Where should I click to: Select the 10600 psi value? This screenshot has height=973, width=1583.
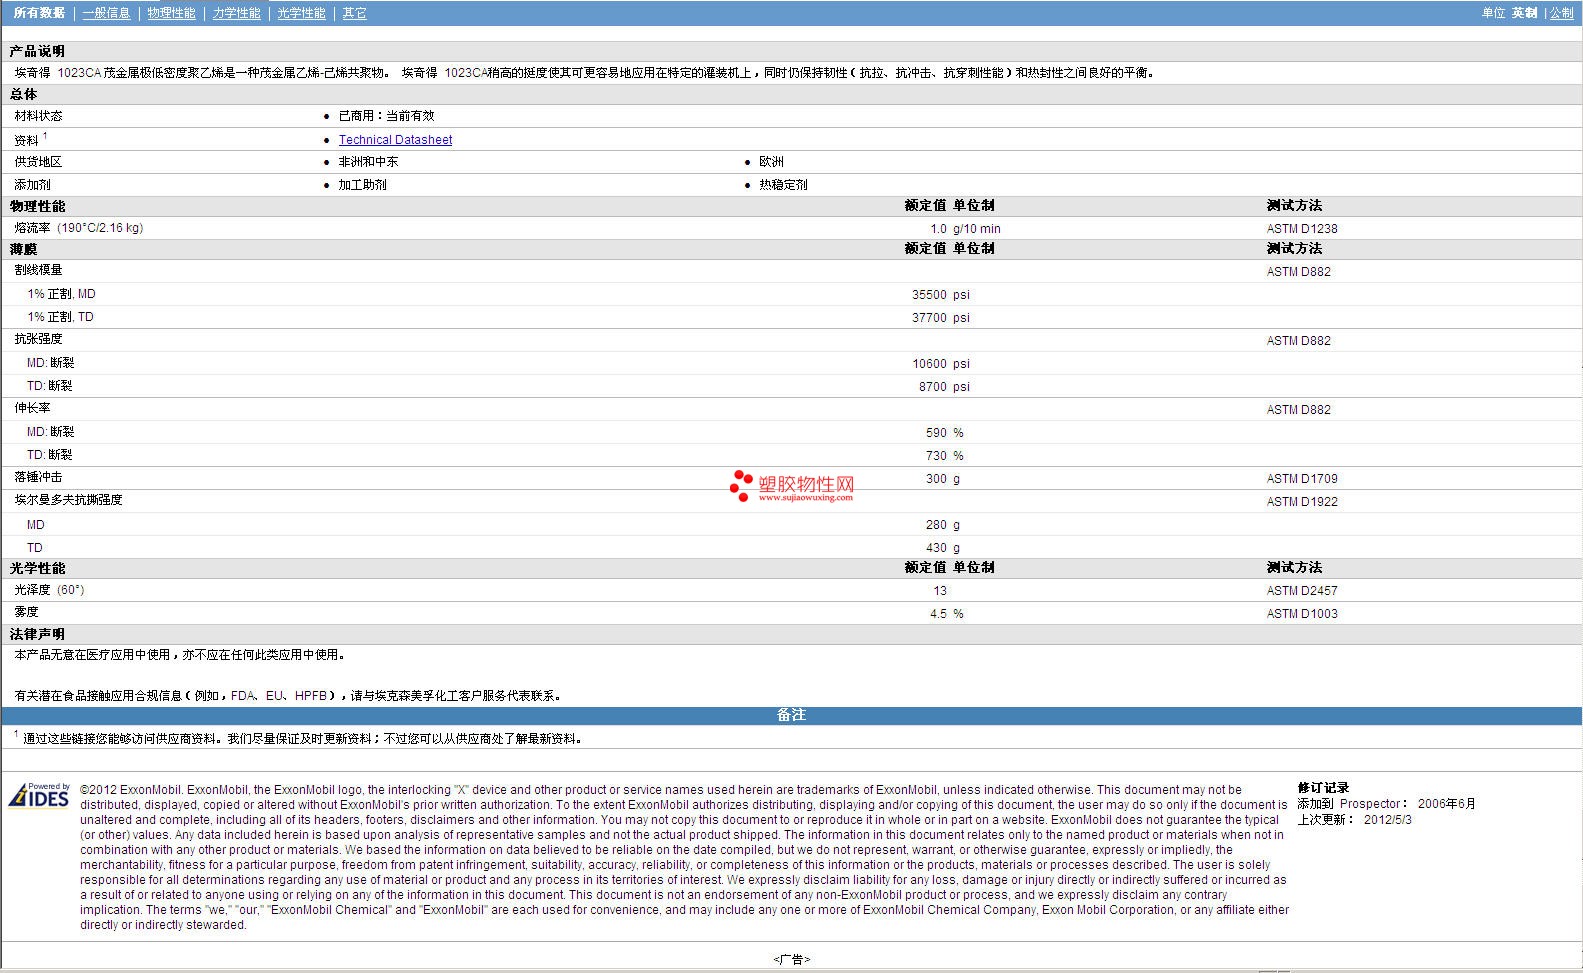coord(940,364)
